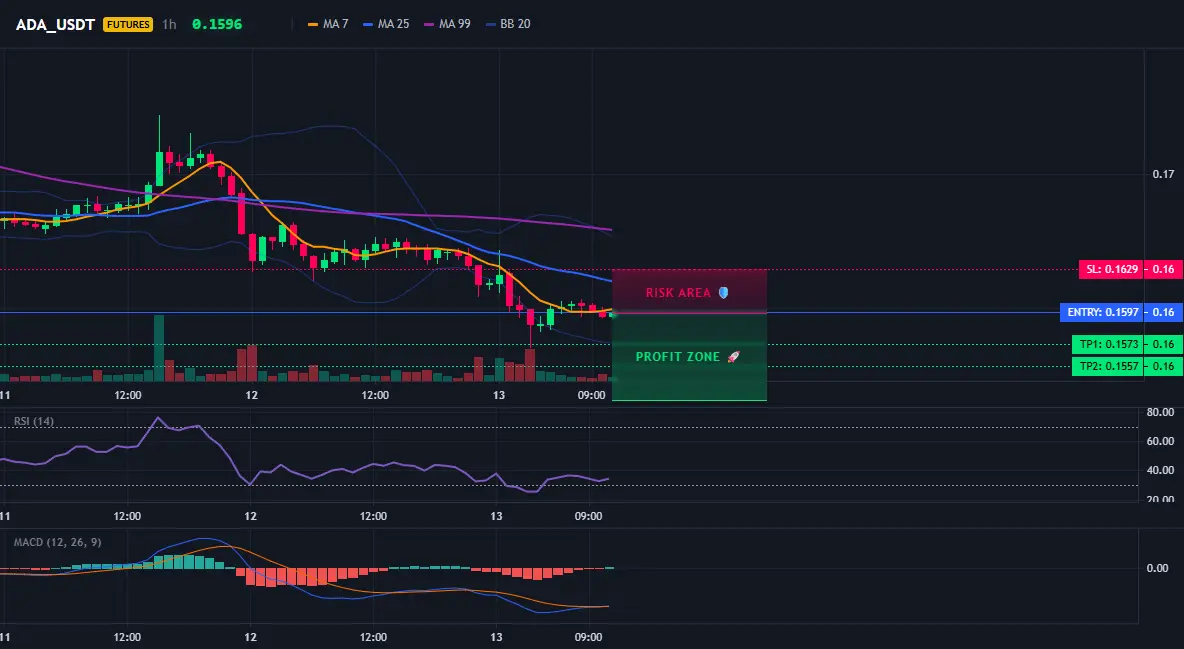This screenshot has height=649, width=1184.
Task: Click the TP2: 0.1557 price tag
Action: [x=1107, y=366]
